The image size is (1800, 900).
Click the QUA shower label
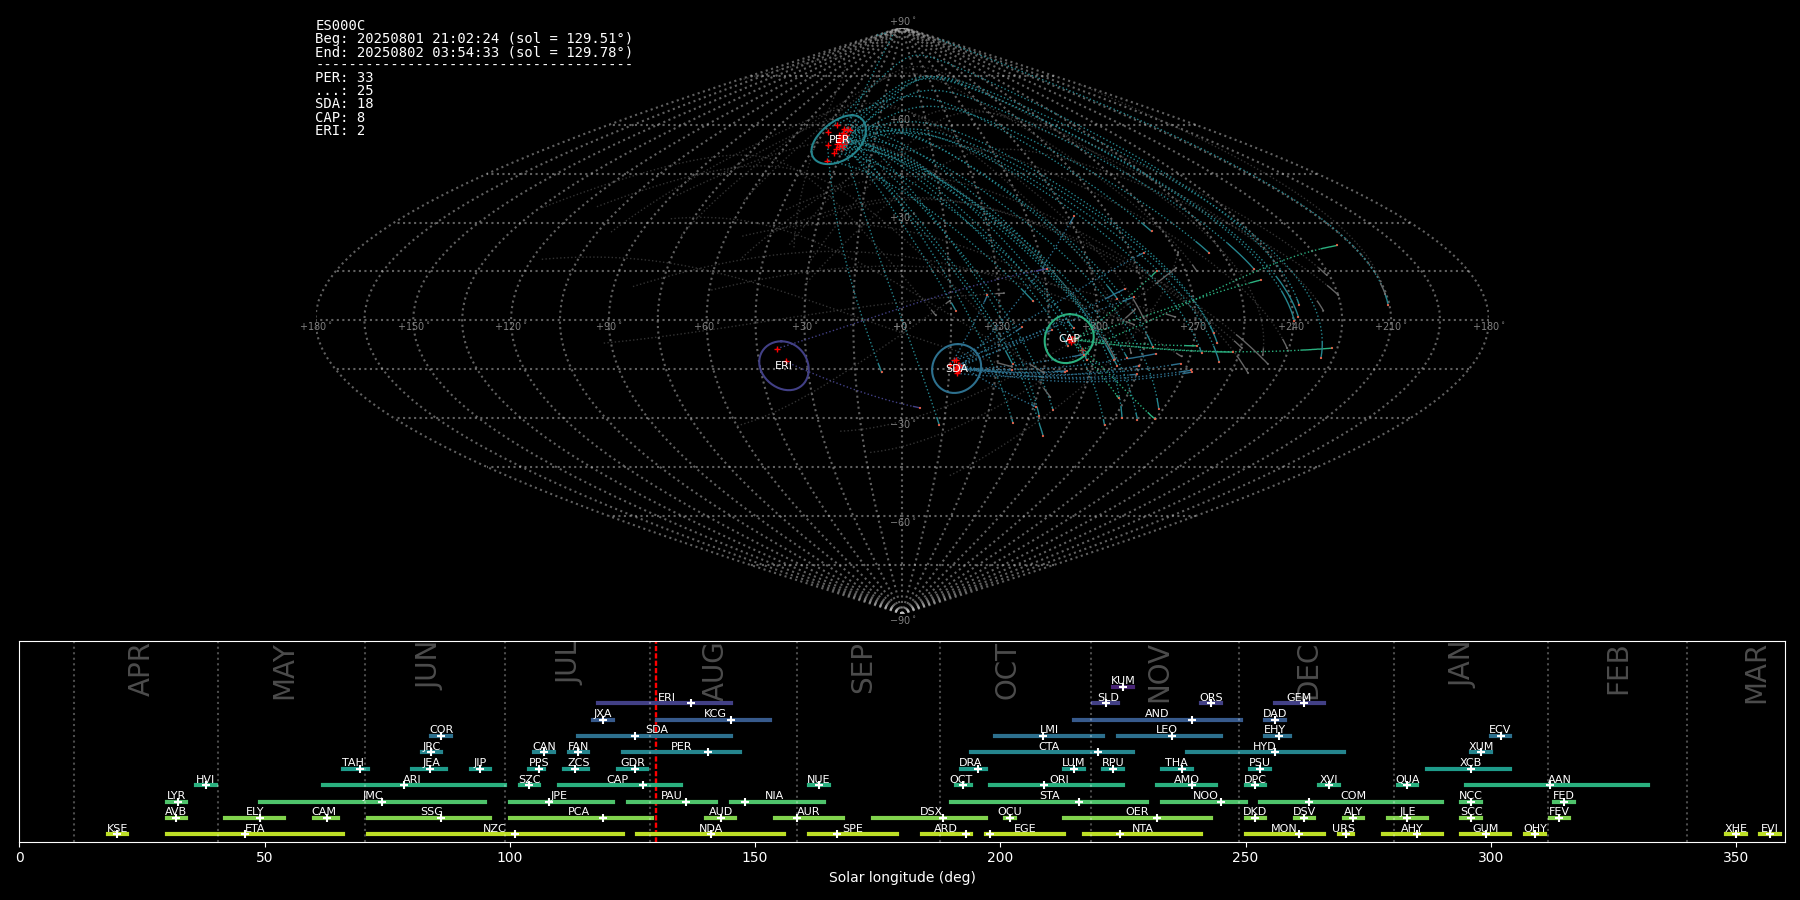[x=1407, y=780]
